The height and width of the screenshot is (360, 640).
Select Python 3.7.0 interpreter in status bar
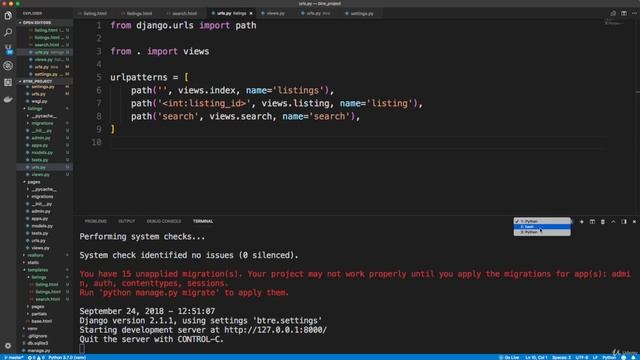point(67,358)
